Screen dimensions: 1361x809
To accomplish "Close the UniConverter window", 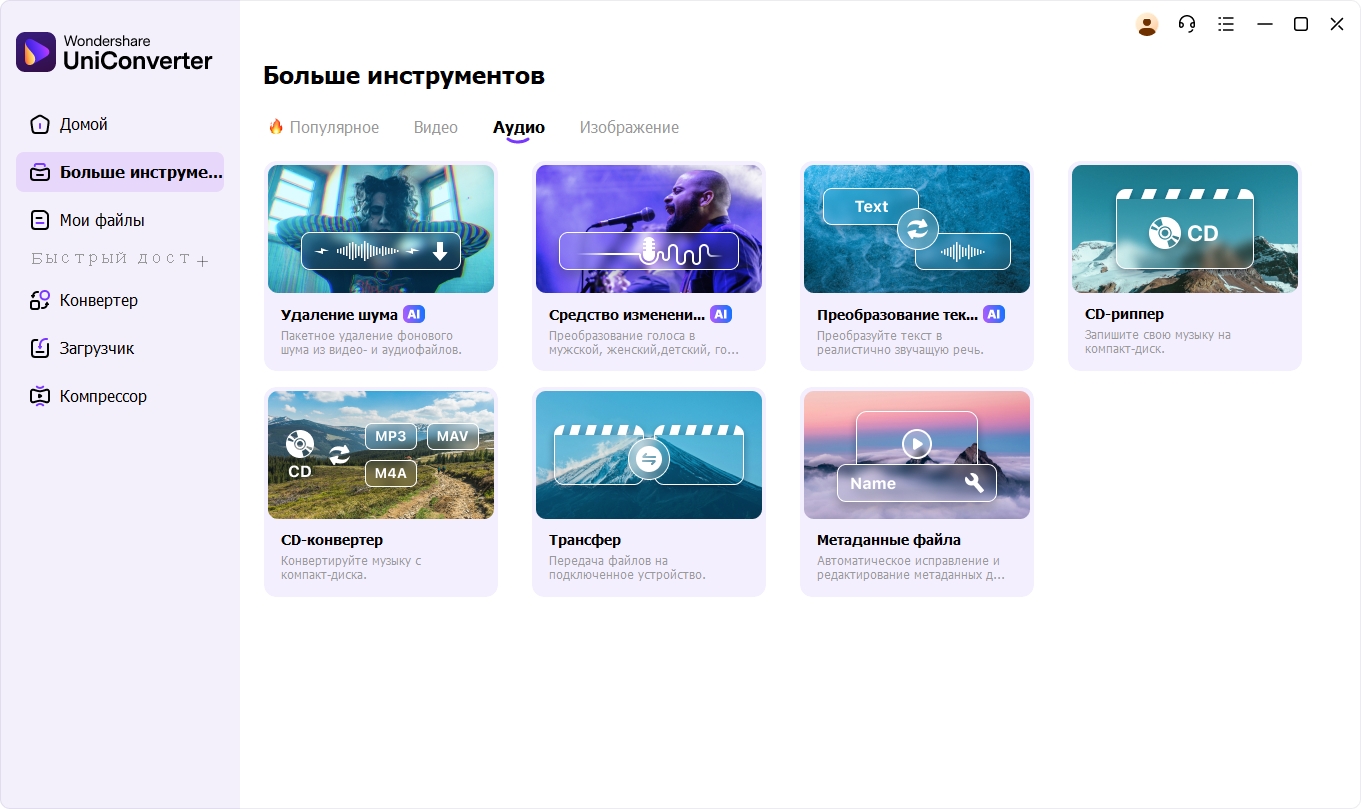I will coord(1337,25).
